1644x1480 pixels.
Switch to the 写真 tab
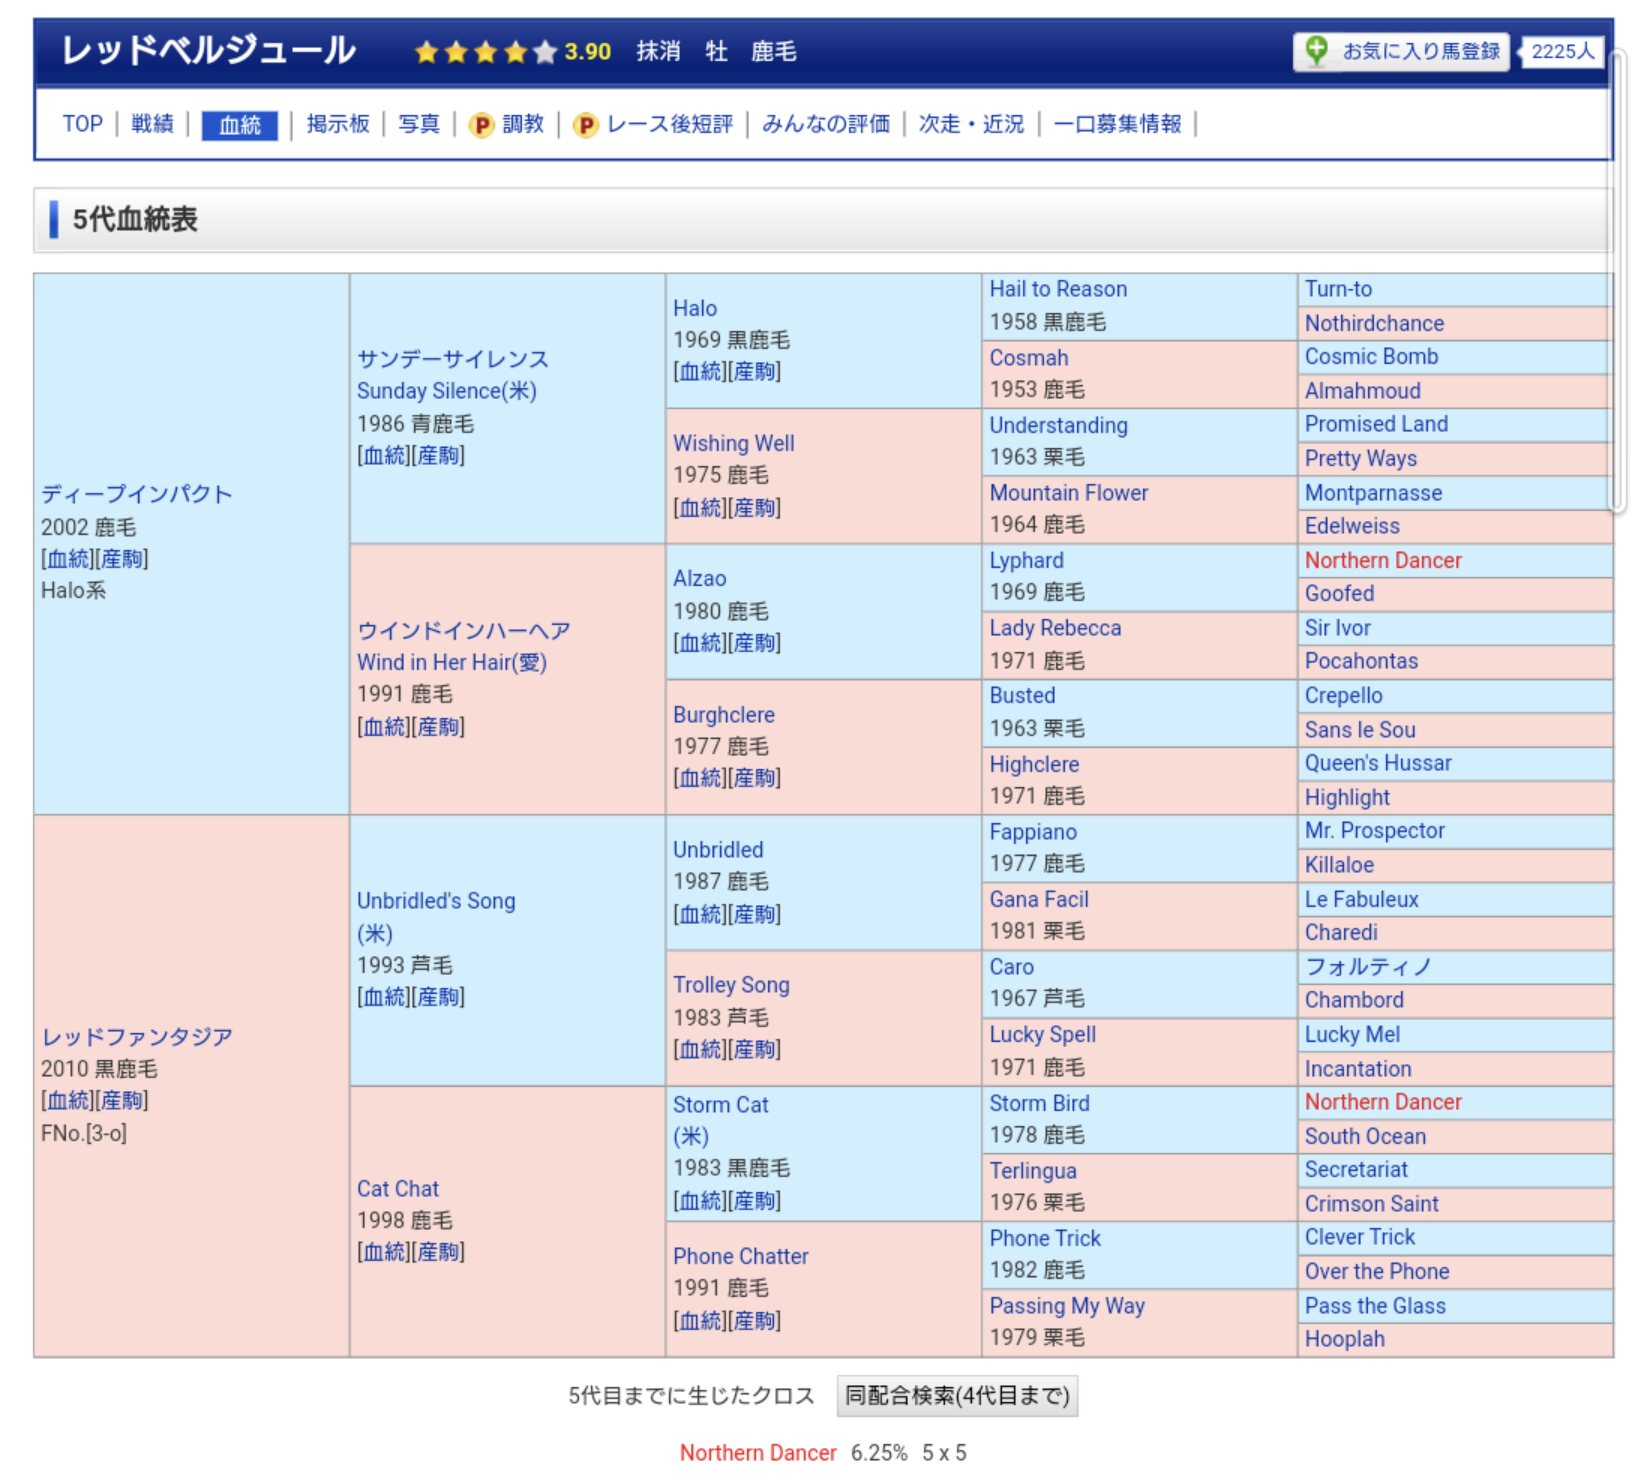(x=419, y=124)
